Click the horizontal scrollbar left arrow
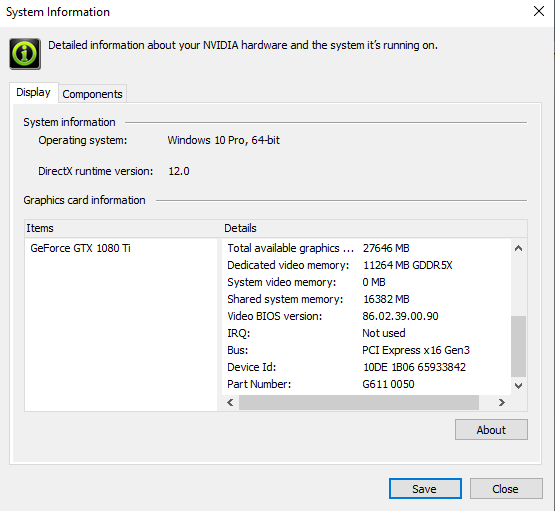The image size is (555, 511). tap(230, 402)
